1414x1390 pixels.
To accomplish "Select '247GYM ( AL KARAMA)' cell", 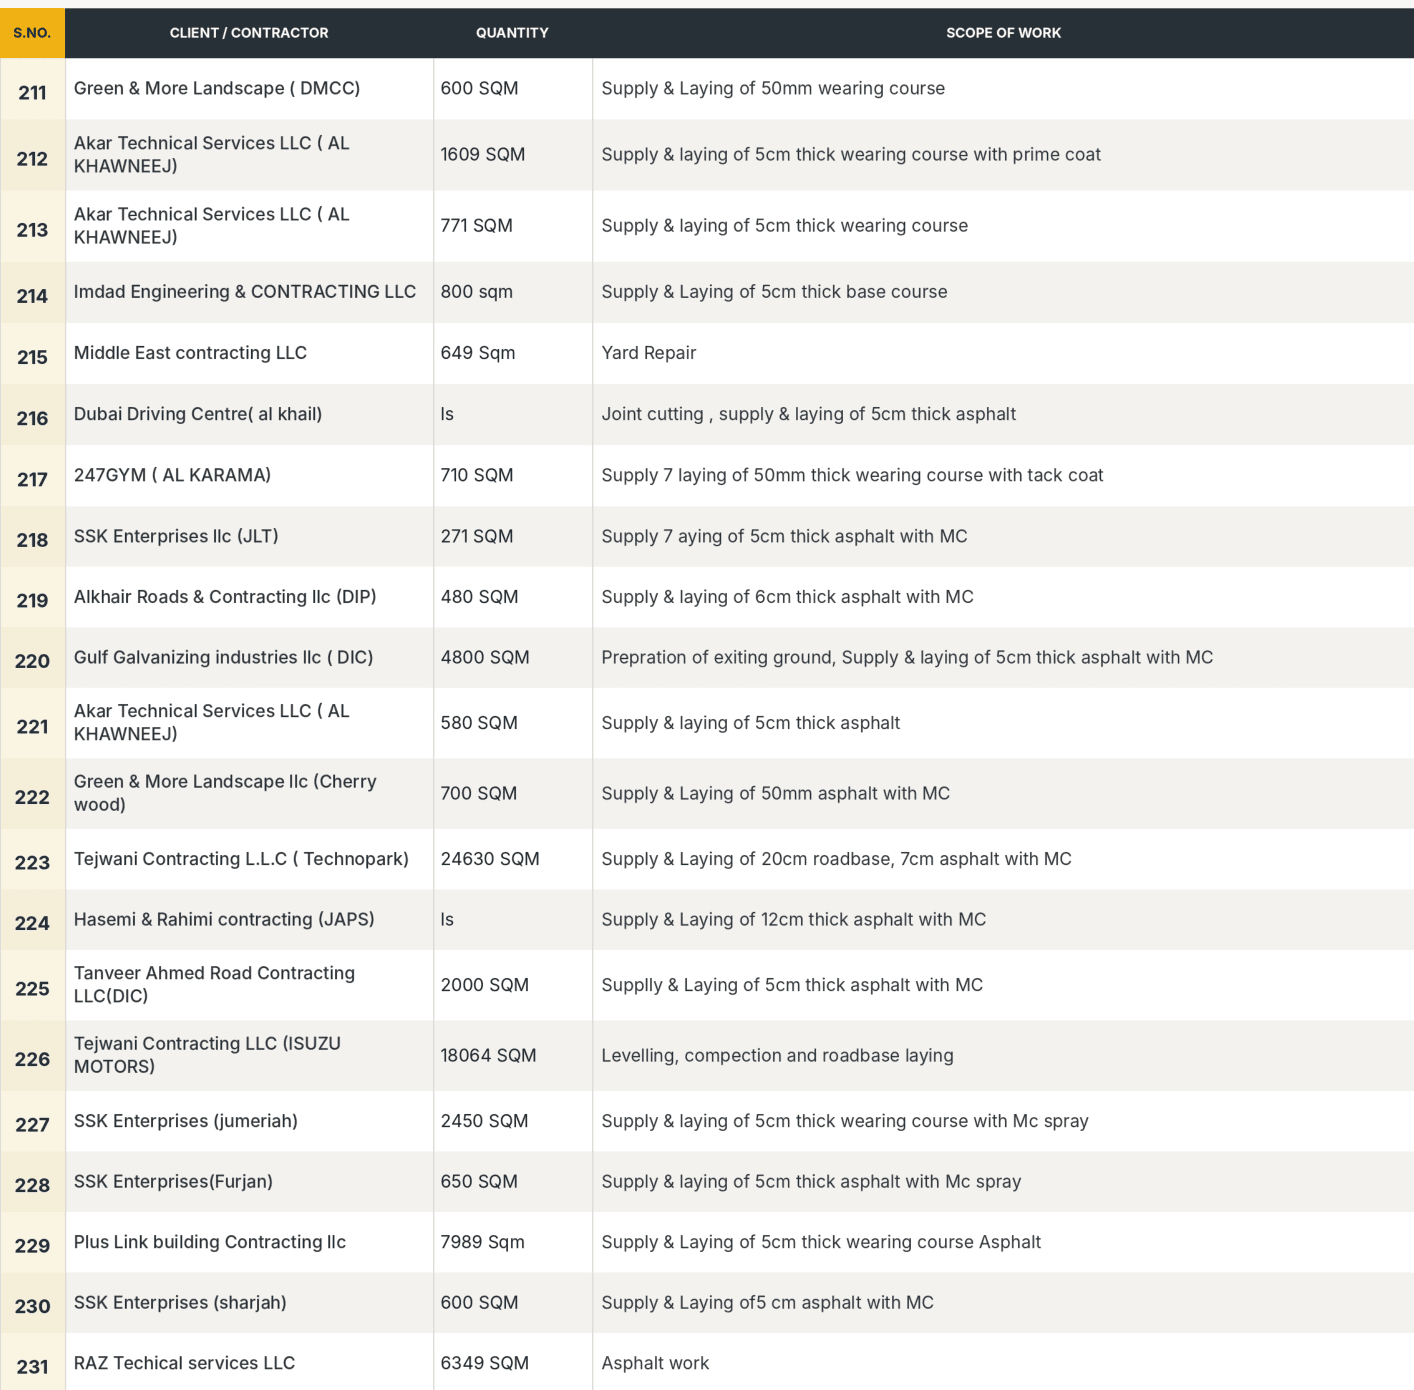I will click(x=249, y=475).
